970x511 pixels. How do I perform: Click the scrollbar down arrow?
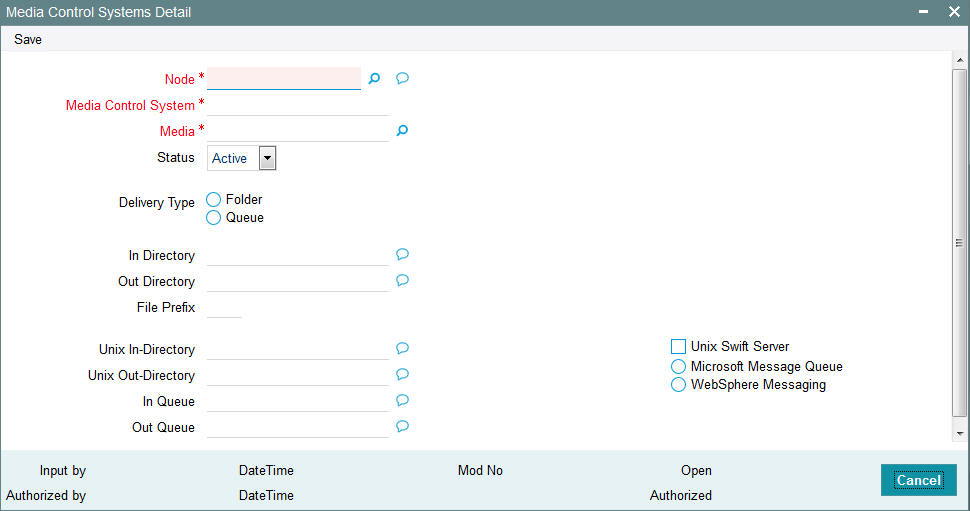(959, 433)
